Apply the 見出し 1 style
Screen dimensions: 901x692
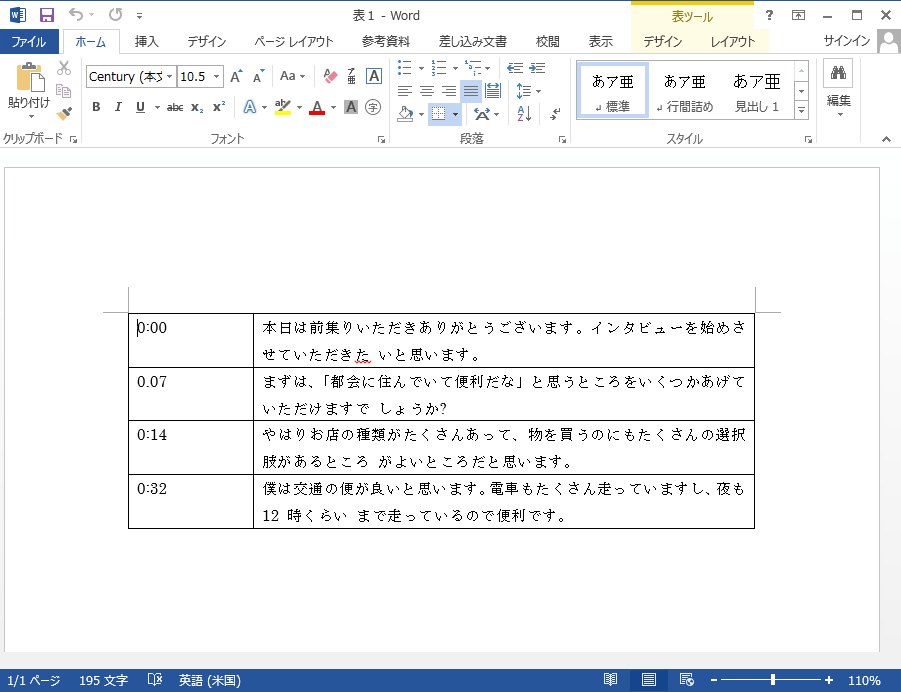point(757,91)
